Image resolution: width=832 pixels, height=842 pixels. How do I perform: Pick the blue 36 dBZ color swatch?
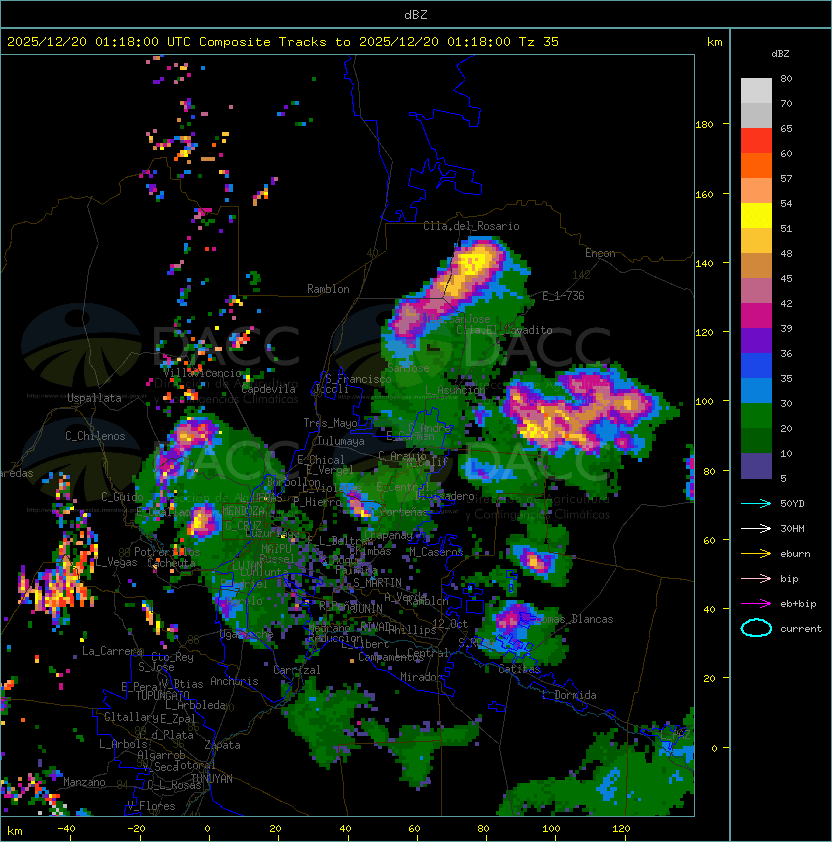pyautogui.click(x=756, y=365)
